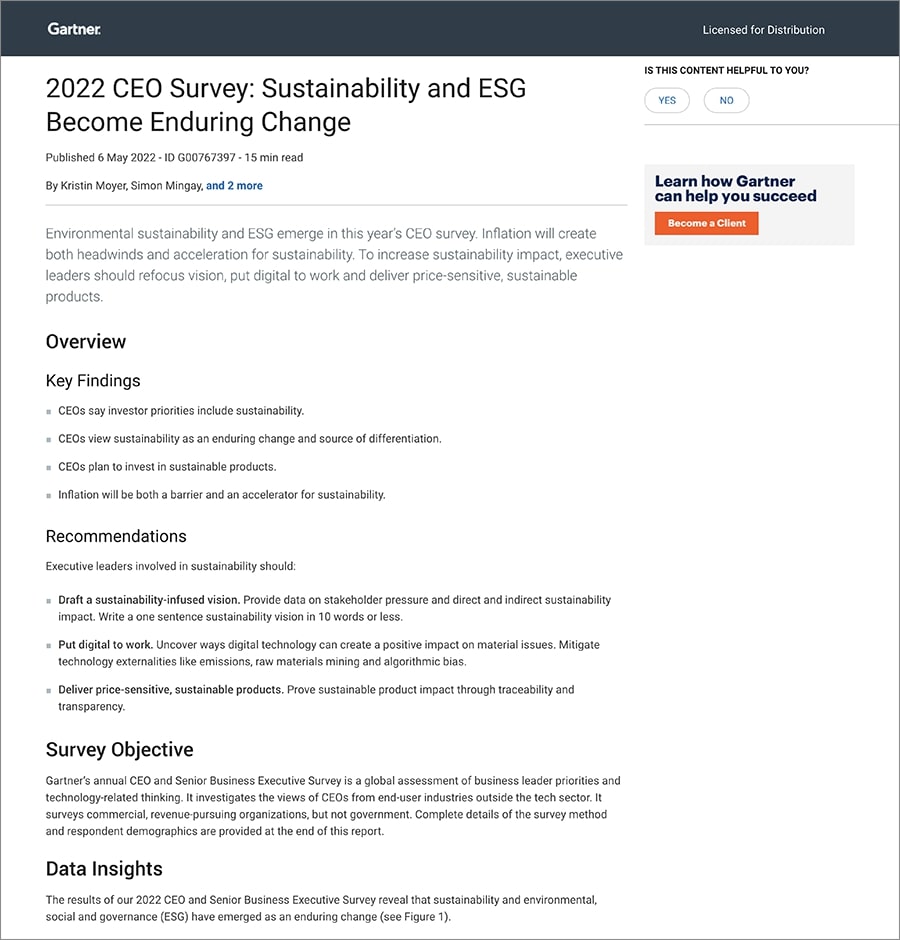The width and height of the screenshot is (900, 940).
Task: Click the Key Findings subheading
Action: pyautogui.click(x=93, y=380)
